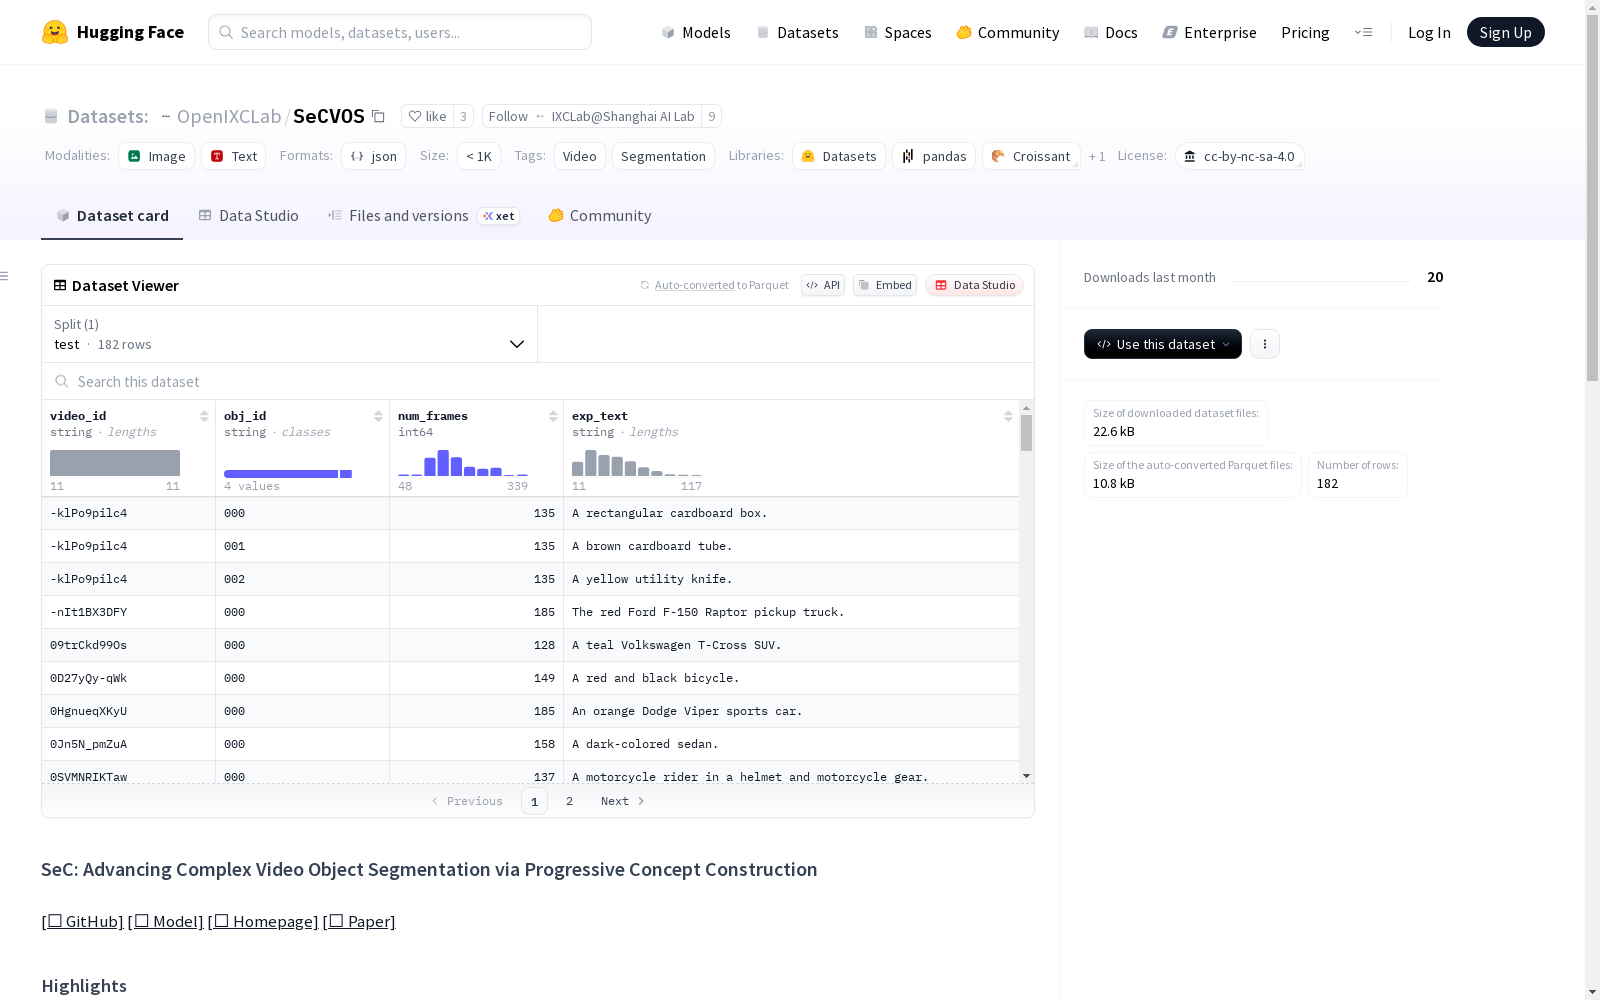The height and width of the screenshot is (1000, 1600).
Task: Open the Split test dropdown
Action: click(290, 334)
